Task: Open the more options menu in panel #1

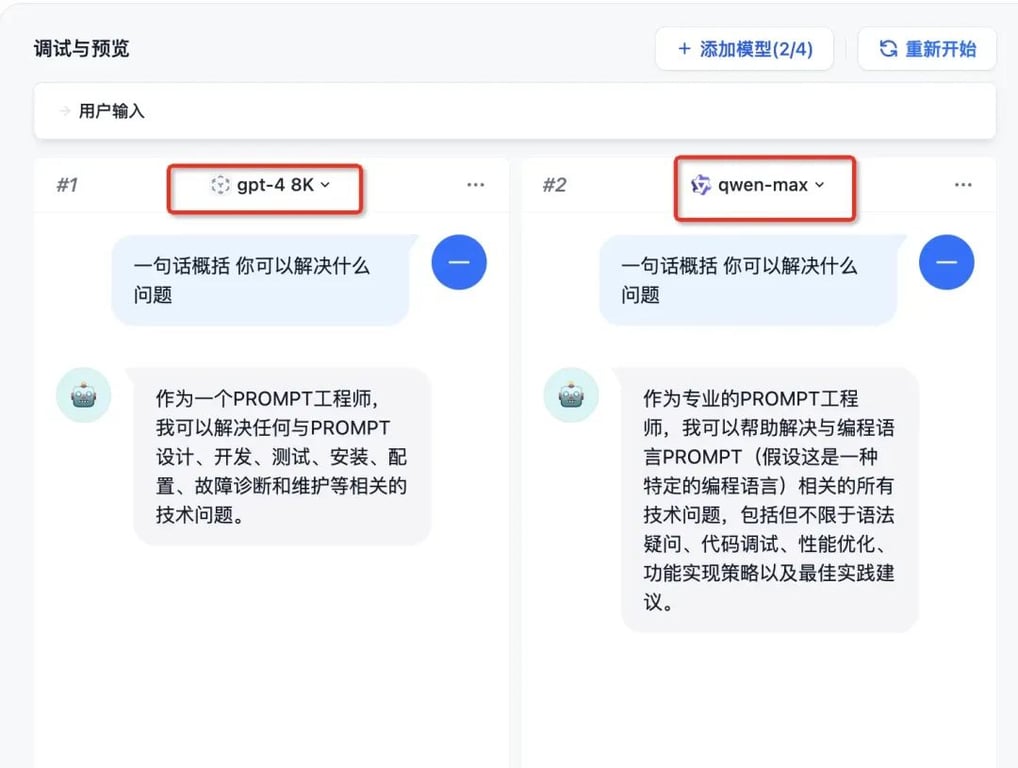Action: click(476, 184)
